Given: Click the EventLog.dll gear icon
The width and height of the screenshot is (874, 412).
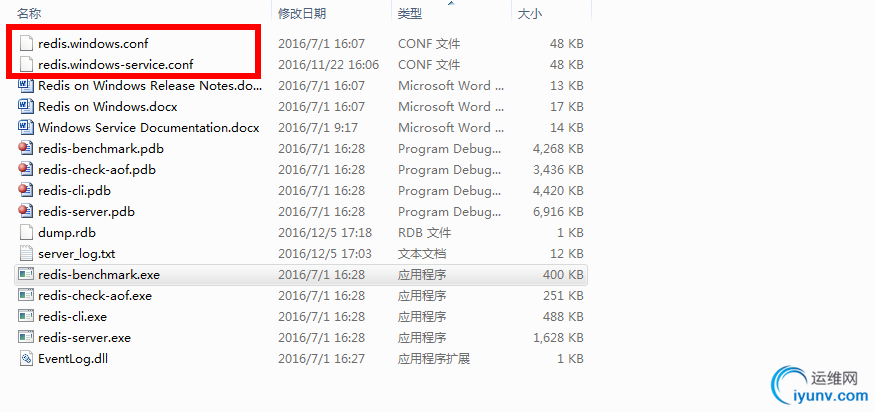Looking at the screenshot, I should (26, 358).
